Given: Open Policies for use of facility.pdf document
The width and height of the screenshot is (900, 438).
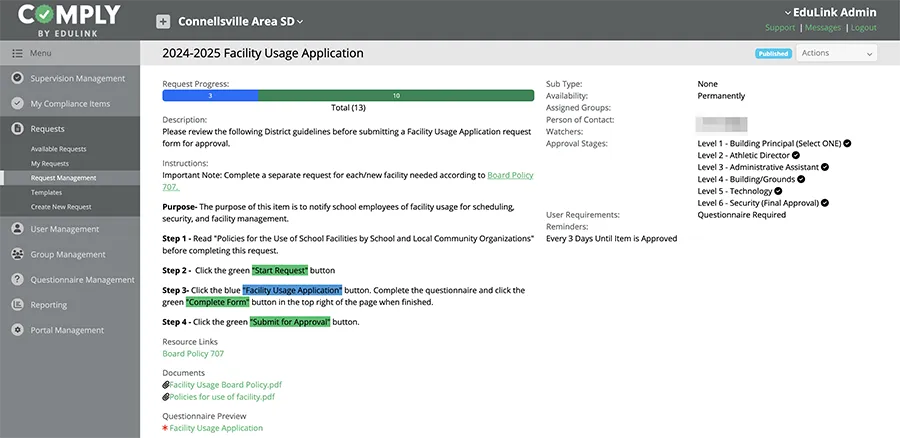Looking at the screenshot, I should 222,397.
